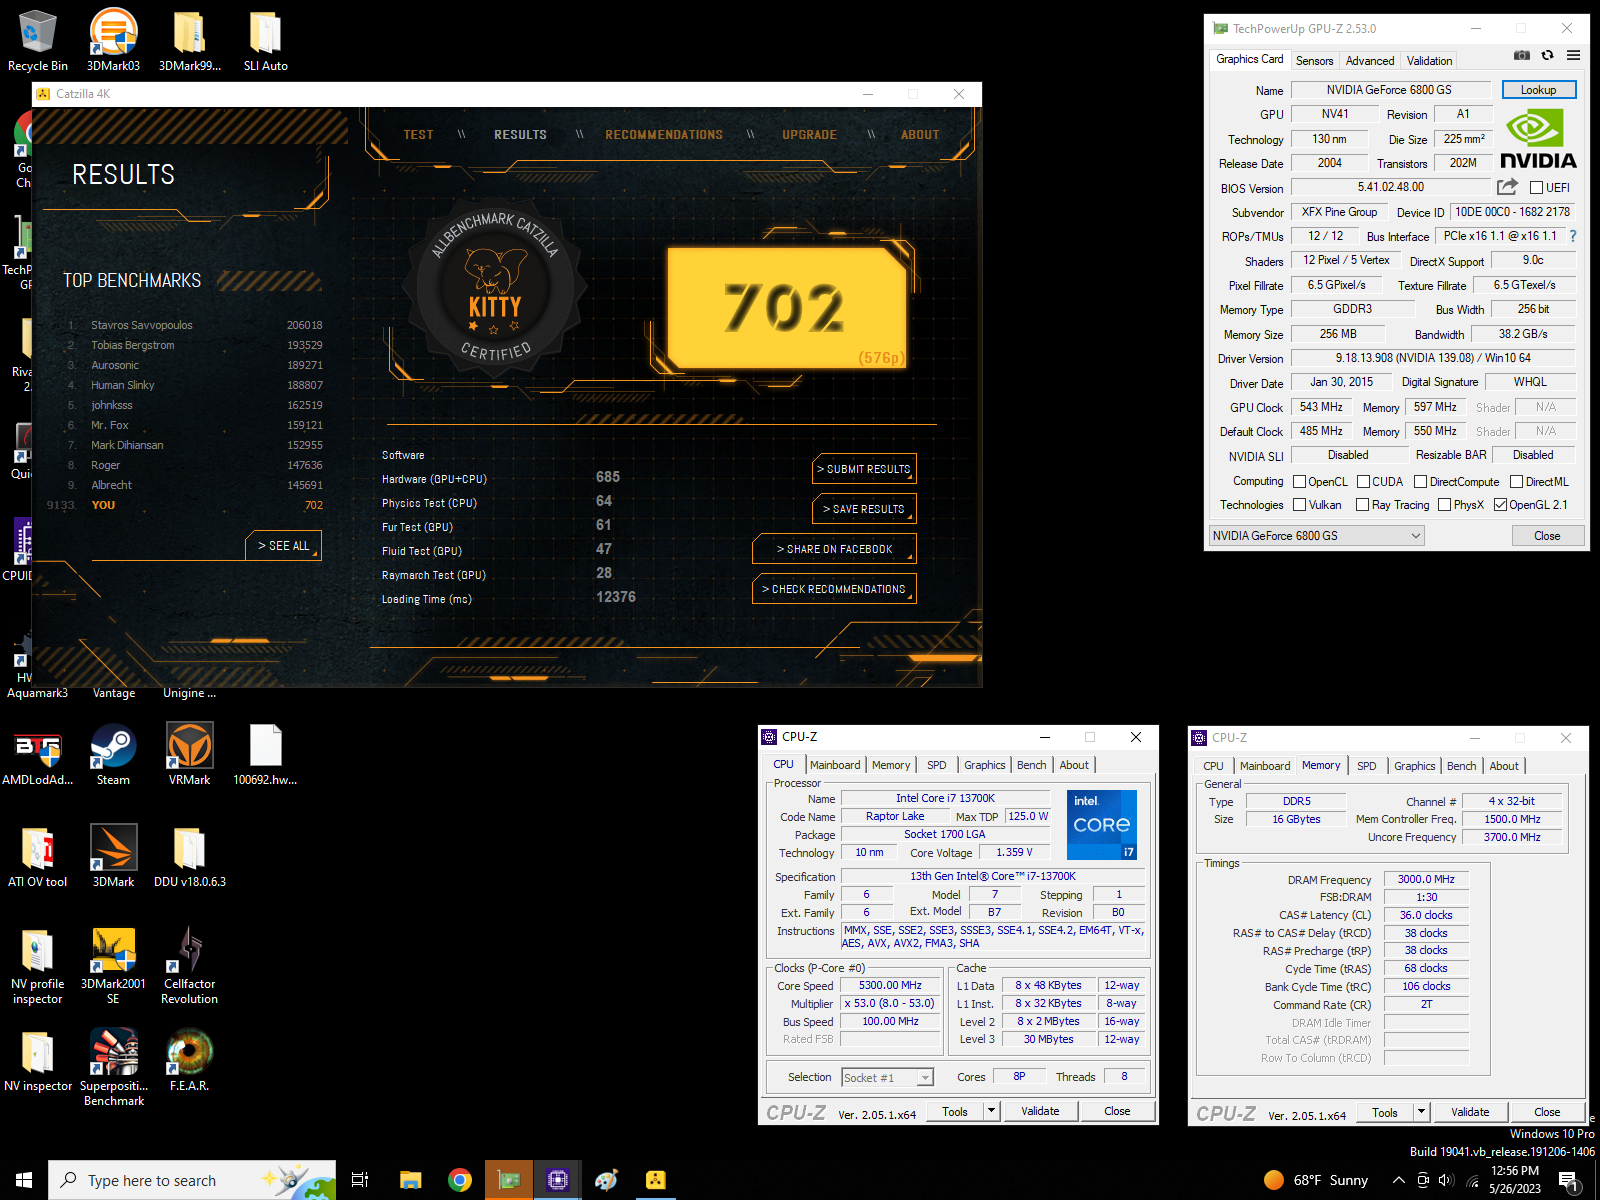Open the GPU-Z hamburger menu

pos(1573,56)
